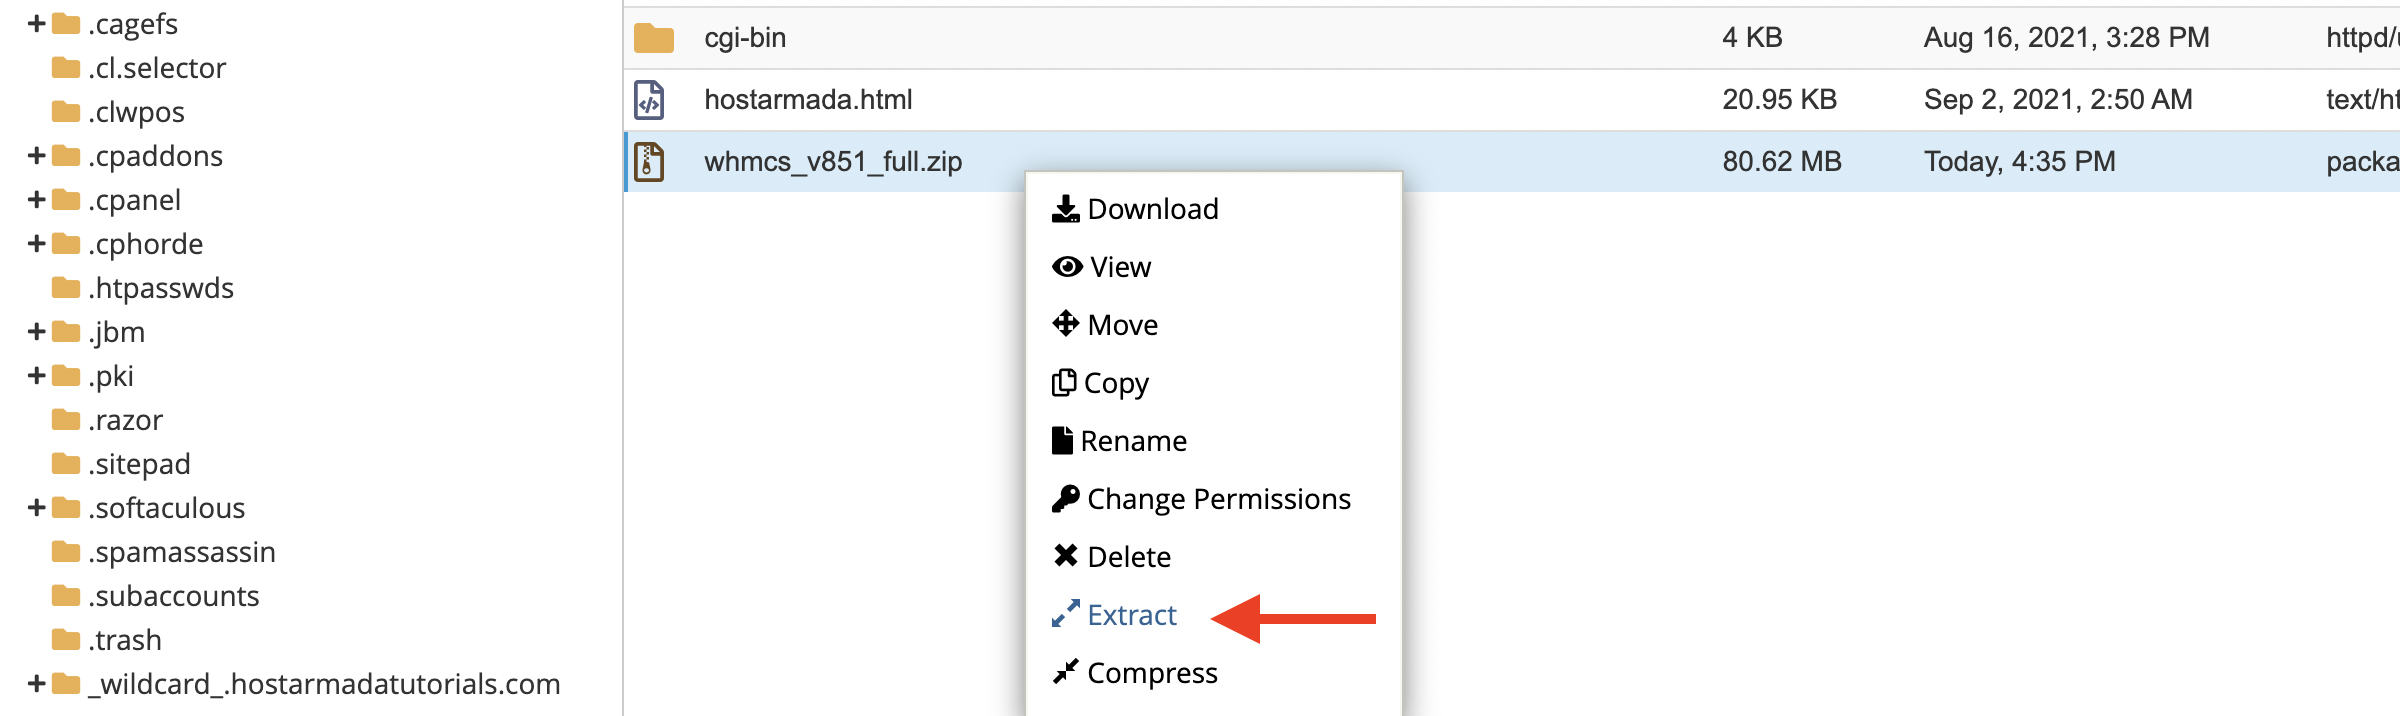Click the HTML file icon for hostarmada.html
Image resolution: width=2400 pixels, height=716 pixels.
[x=649, y=100]
